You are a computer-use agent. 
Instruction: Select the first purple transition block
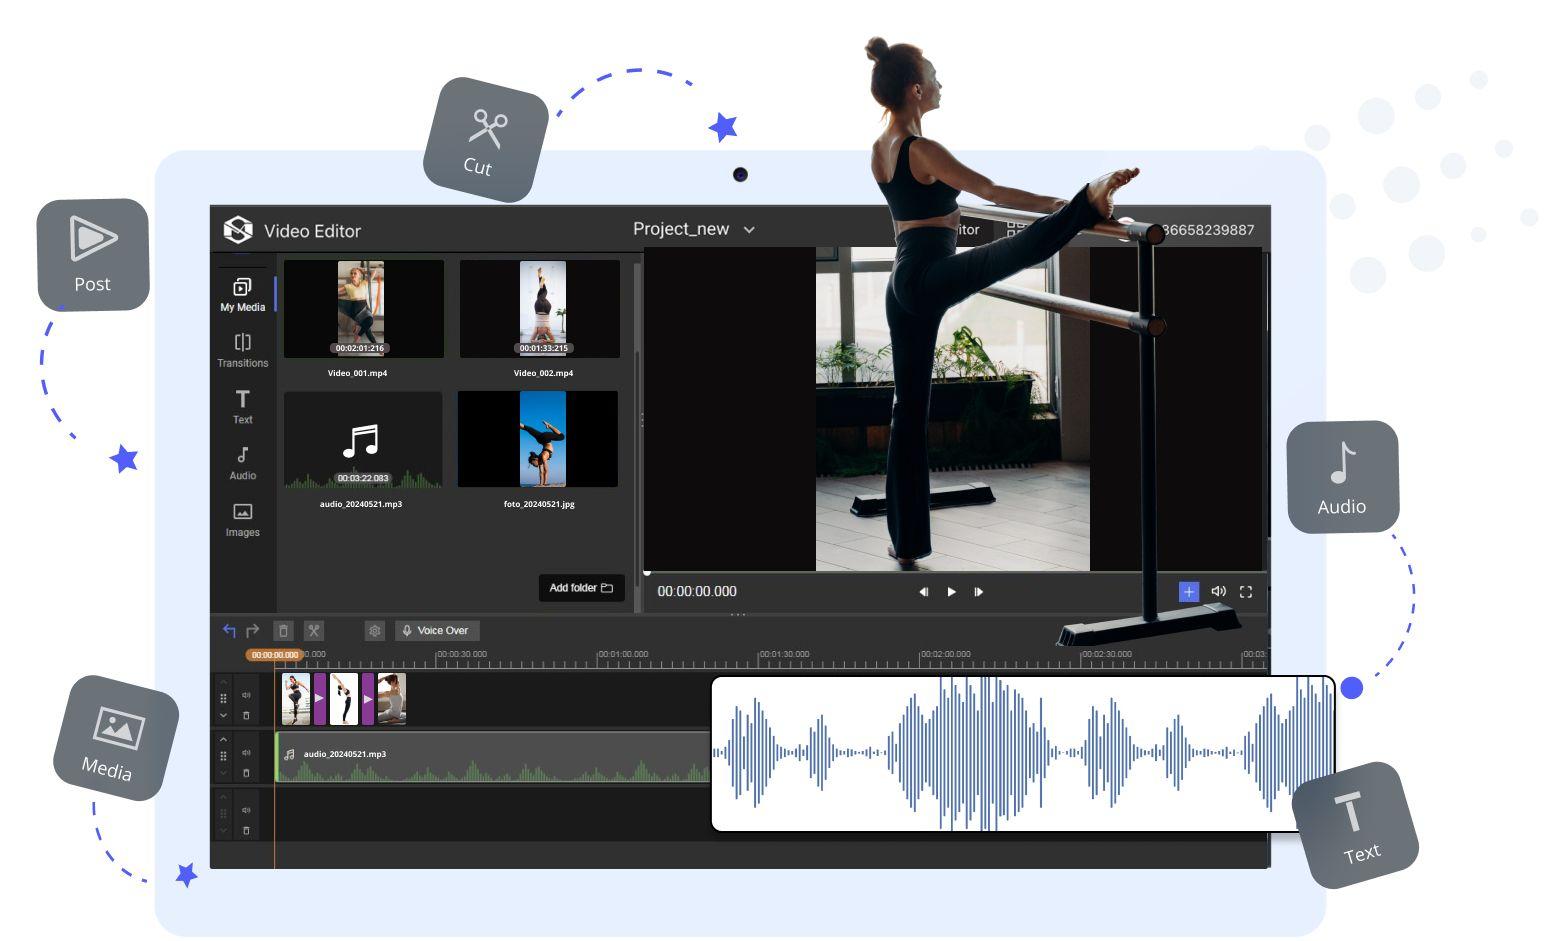pos(319,699)
